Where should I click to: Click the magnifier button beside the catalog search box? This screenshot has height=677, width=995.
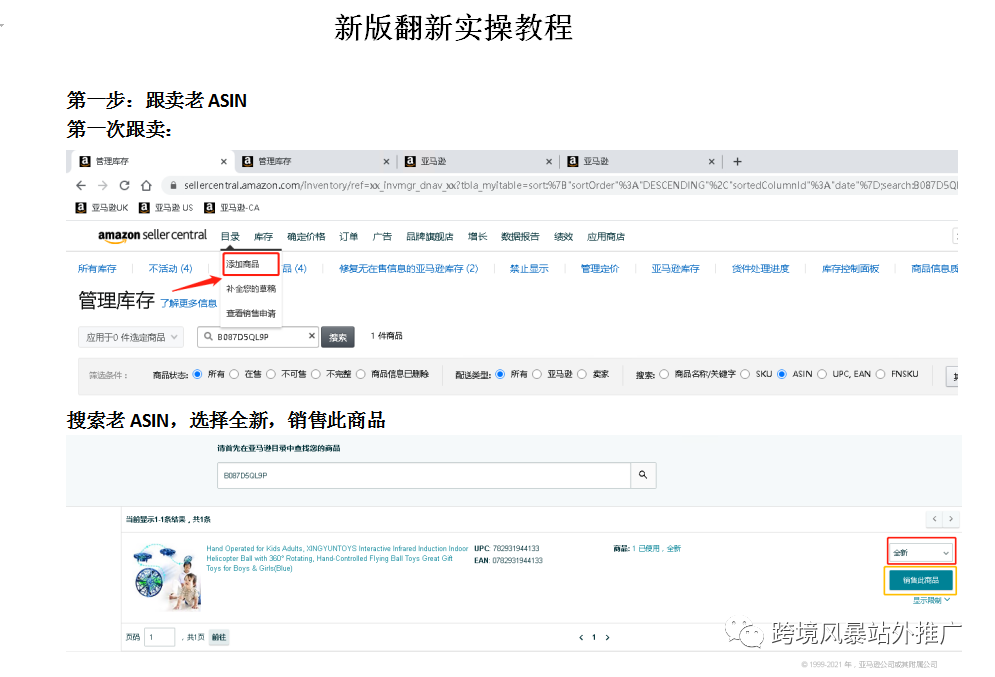[x=643, y=475]
